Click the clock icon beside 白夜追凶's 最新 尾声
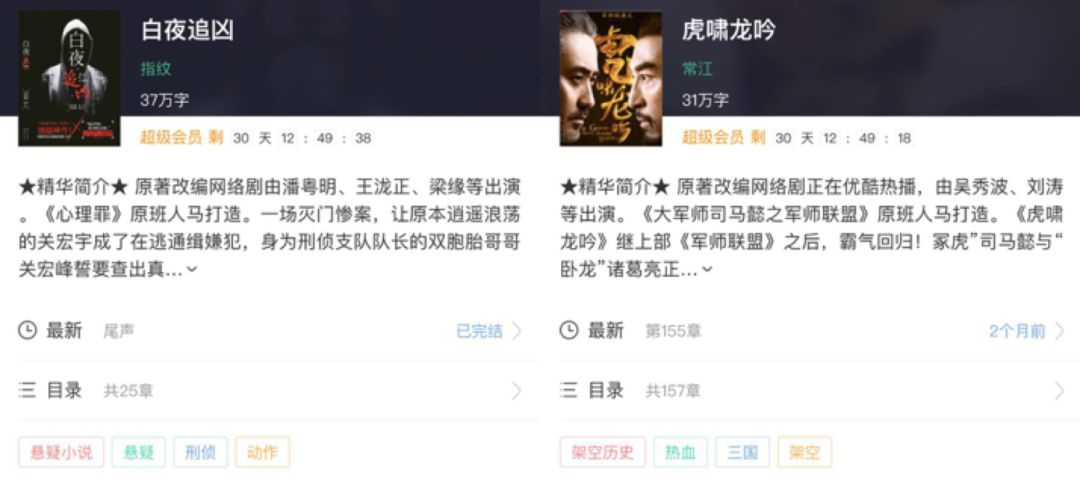The height and width of the screenshot is (481, 1080). pyautogui.click(x=27, y=331)
